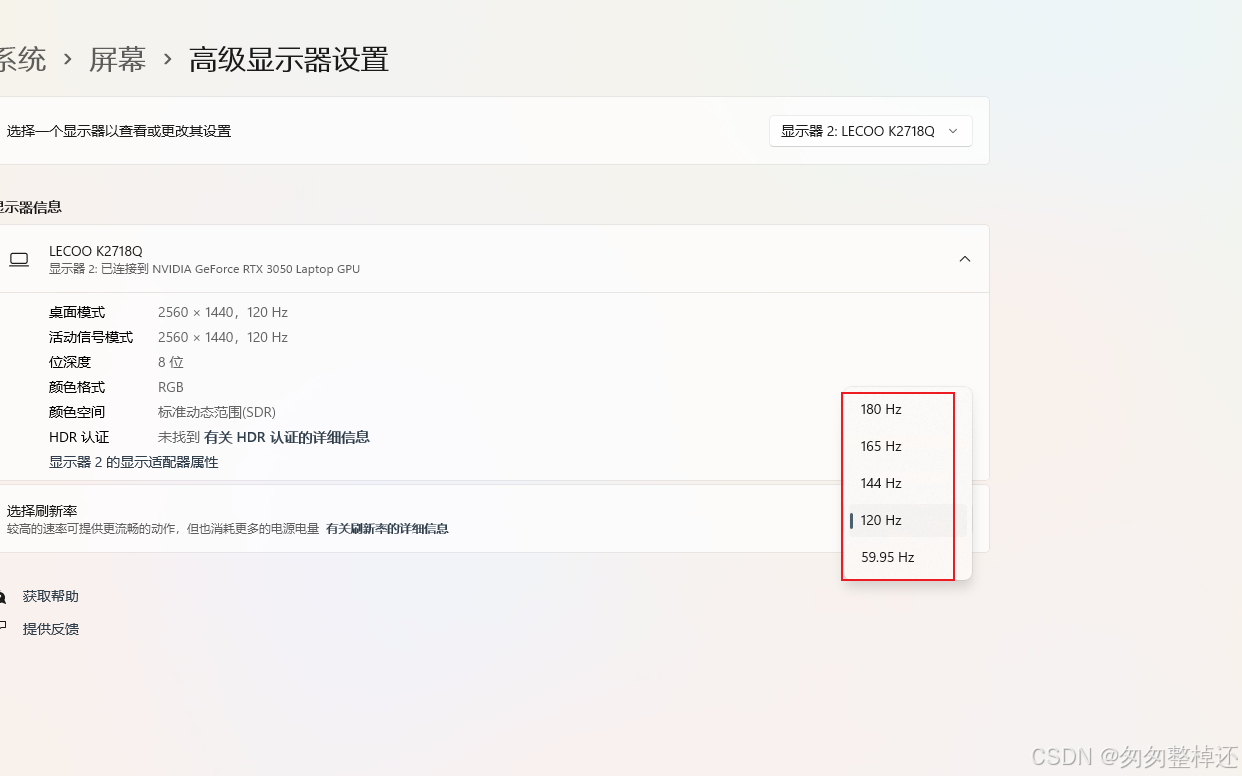This screenshot has width=1242, height=776.
Task: Collapse the LECOO K2718Q info section chevron
Action: (x=965, y=259)
